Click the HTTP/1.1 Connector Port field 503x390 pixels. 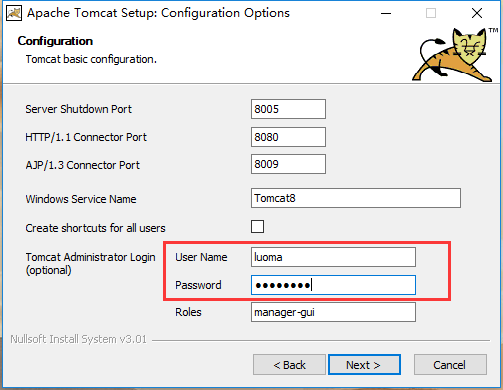click(x=288, y=137)
